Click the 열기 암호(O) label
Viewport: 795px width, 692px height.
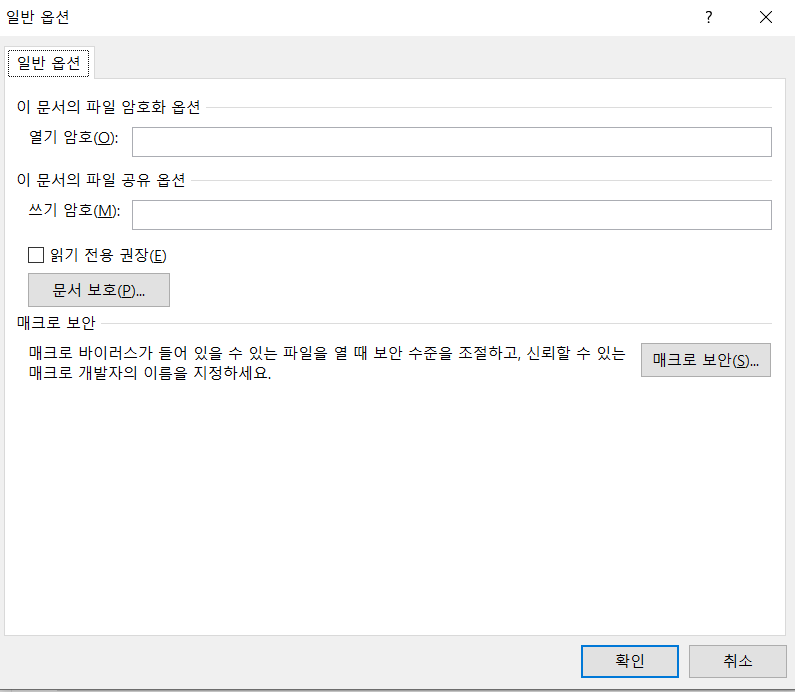(x=74, y=137)
